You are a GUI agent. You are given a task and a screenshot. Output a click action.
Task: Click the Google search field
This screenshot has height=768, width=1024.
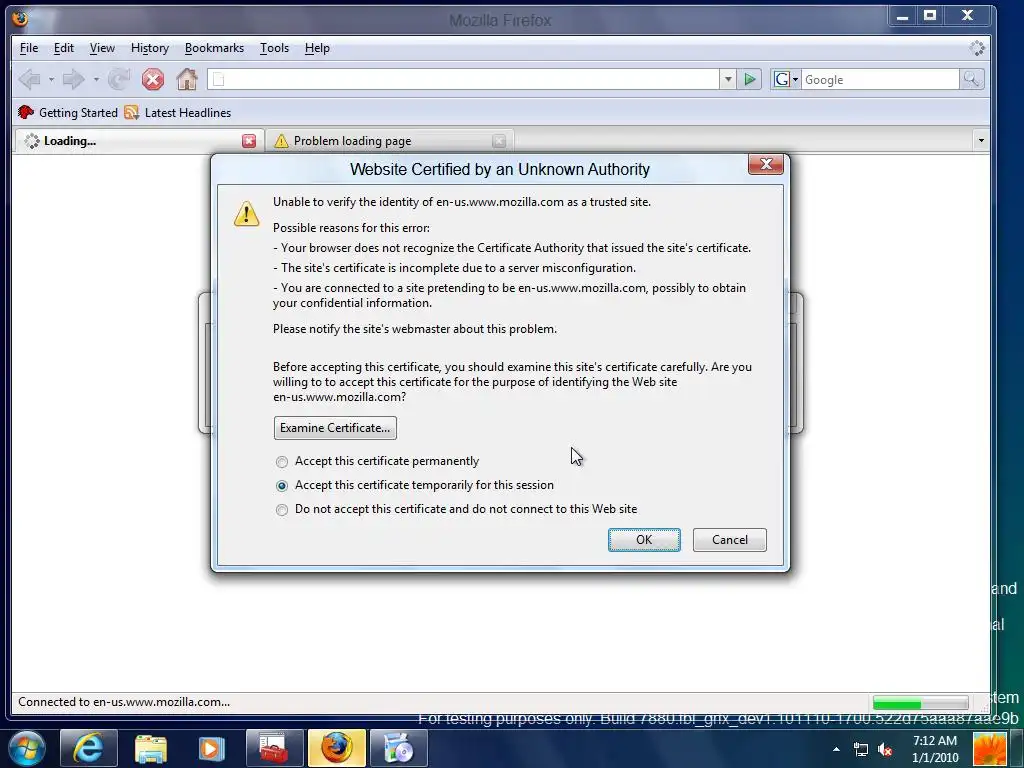click(x=880, y=80)
